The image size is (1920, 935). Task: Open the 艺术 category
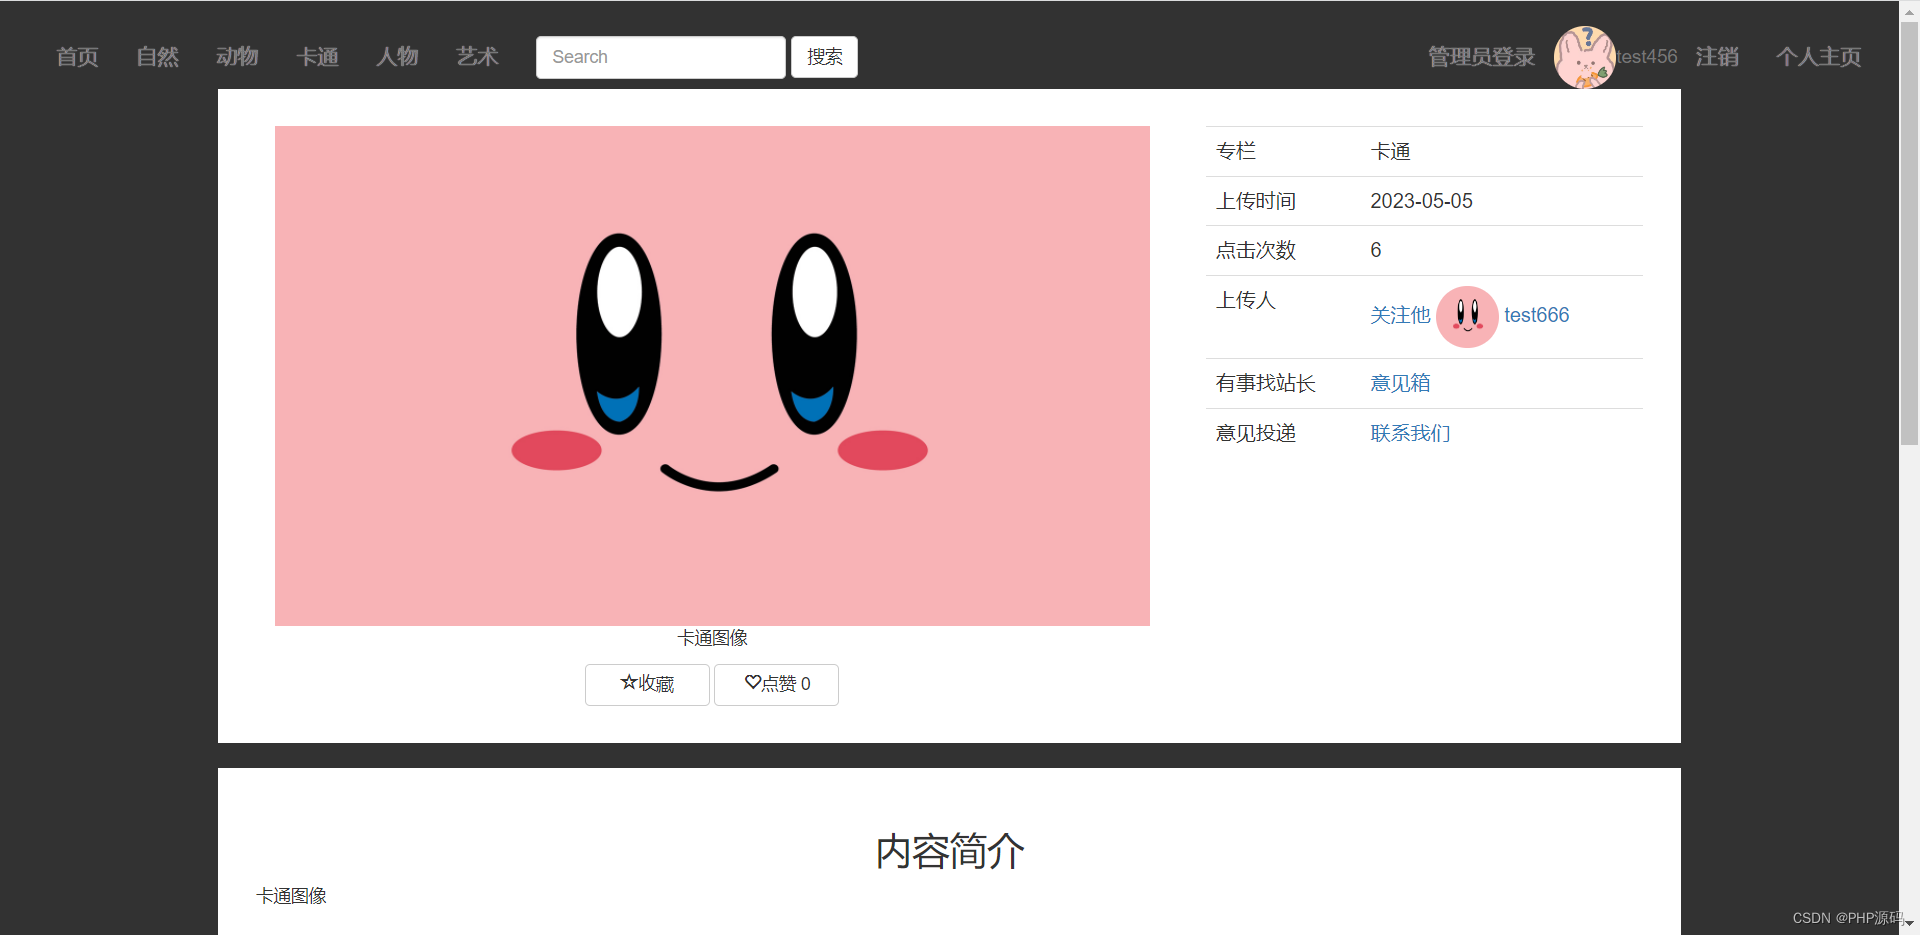coord(477,57)
